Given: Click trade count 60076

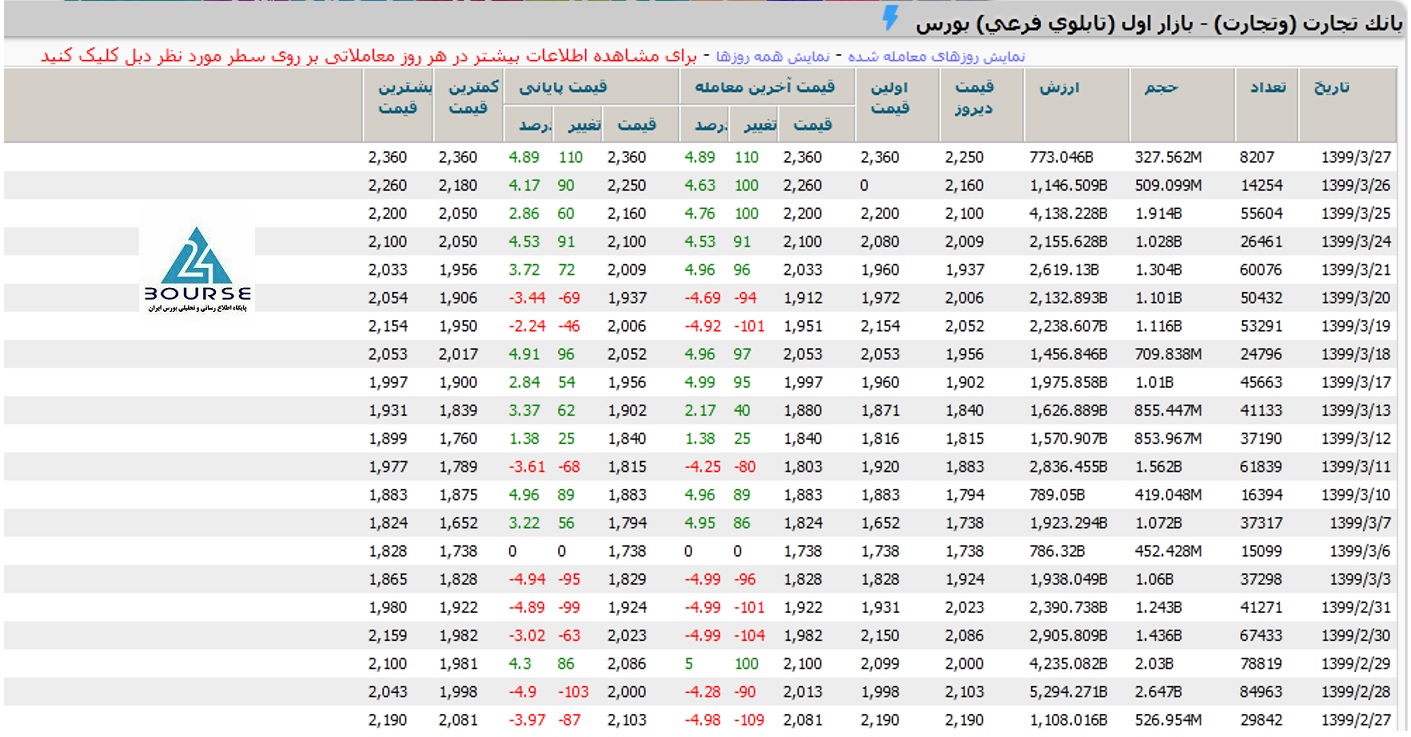Looking at the screenshot, I should coord(1263,269).
